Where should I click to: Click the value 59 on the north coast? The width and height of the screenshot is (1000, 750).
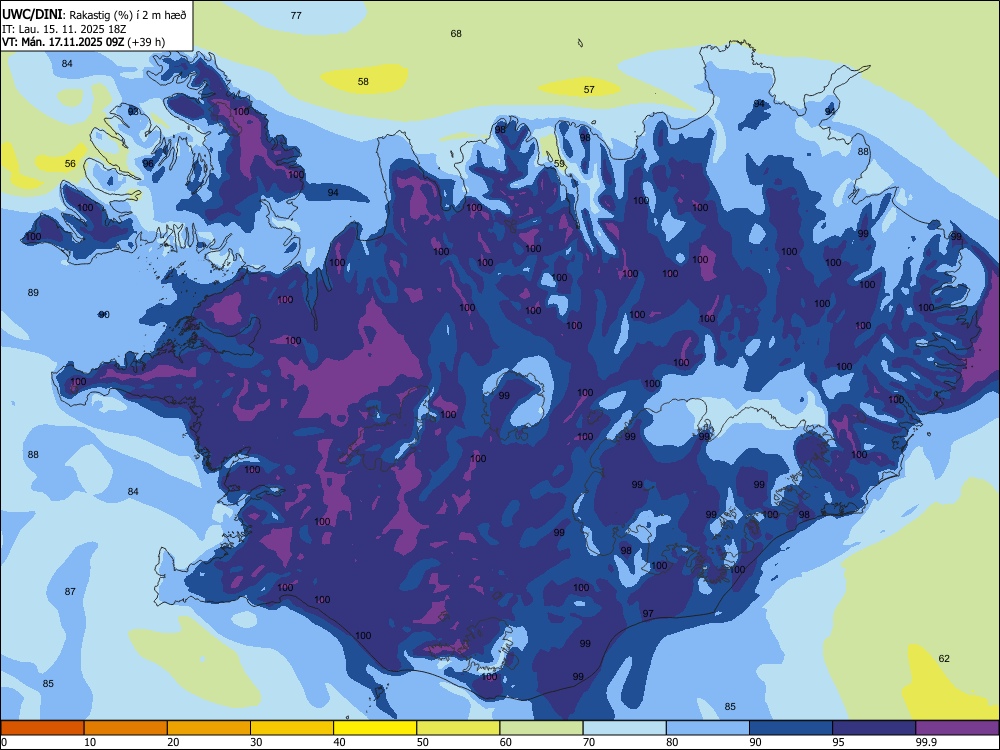click(559, 164)
